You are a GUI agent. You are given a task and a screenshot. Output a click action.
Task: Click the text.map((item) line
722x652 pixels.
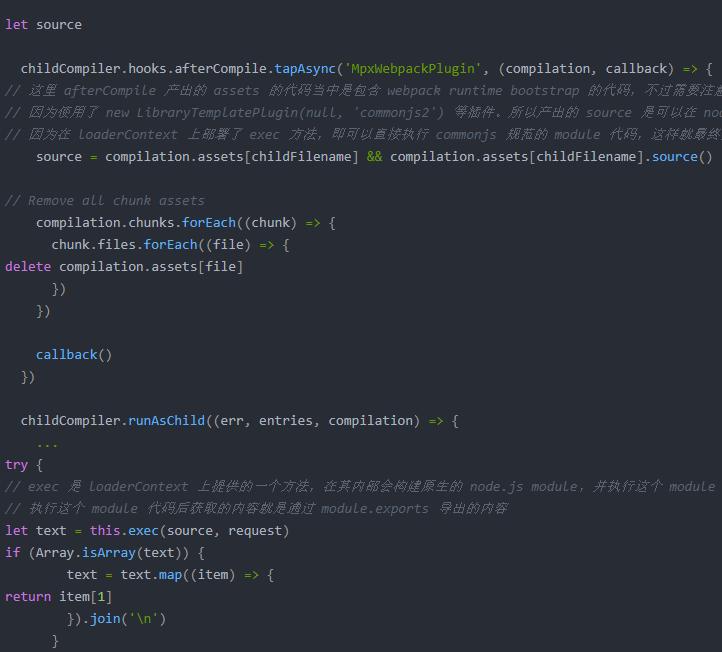click(170, 575)
